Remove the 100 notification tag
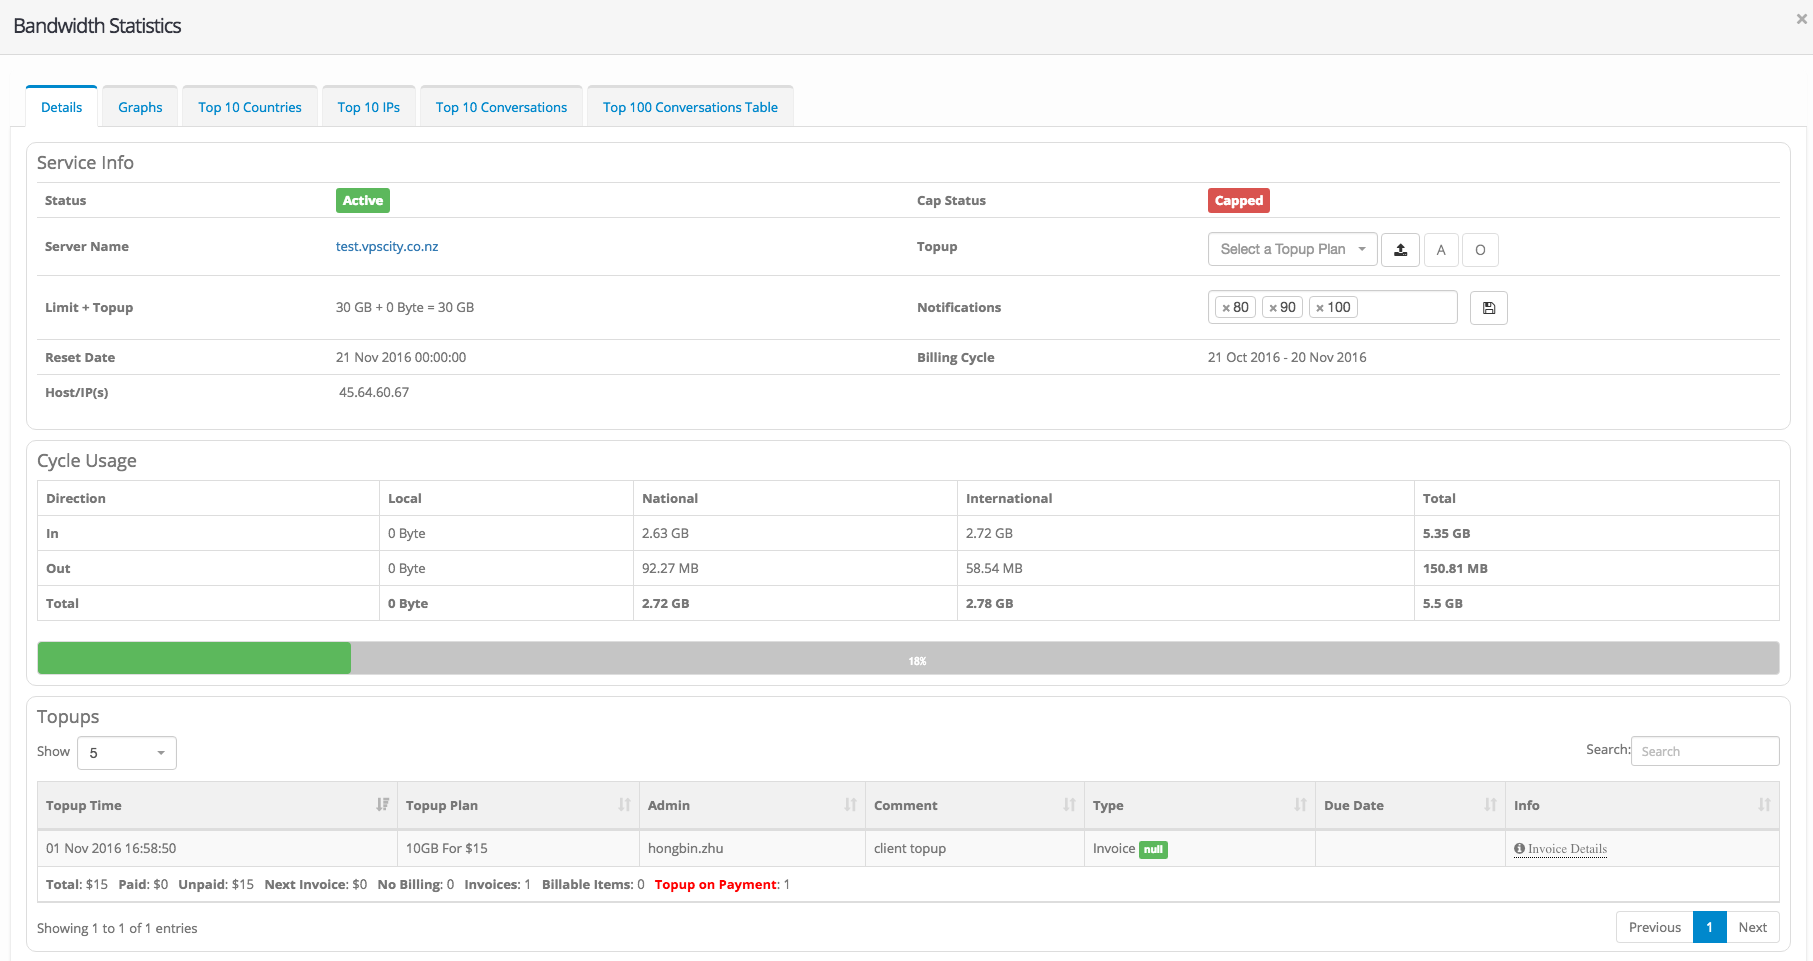This screenshot has height=961, width=1813. point(1320,308)
